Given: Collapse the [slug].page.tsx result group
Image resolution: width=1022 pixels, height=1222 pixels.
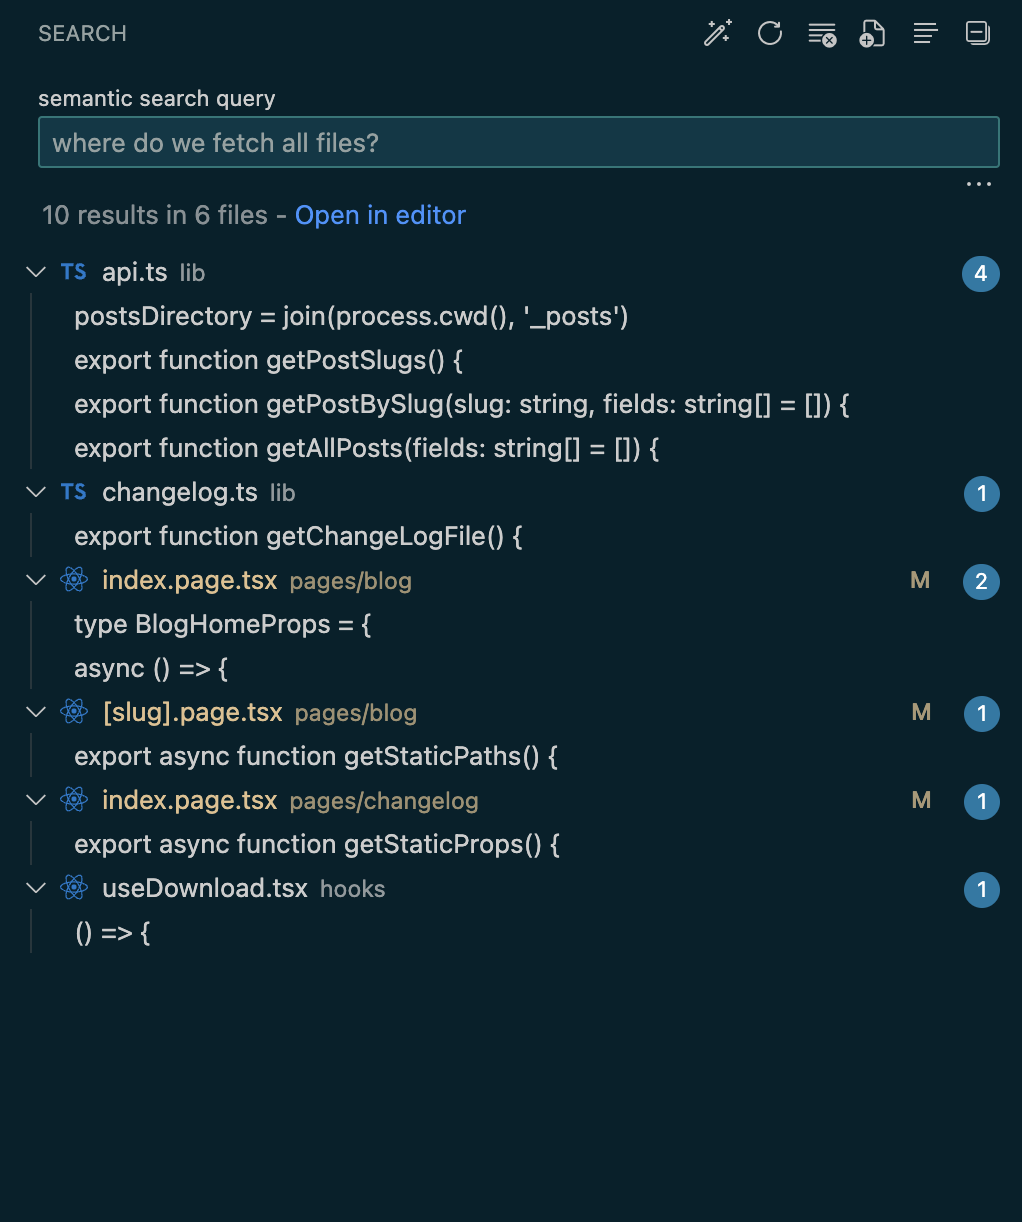Looking at the screenshot, I should 37,712.
